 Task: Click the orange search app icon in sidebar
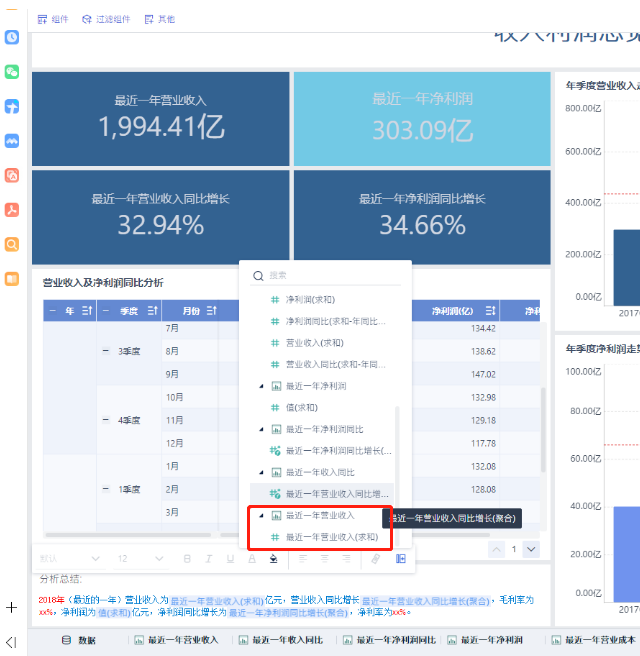tap(12, 244)
